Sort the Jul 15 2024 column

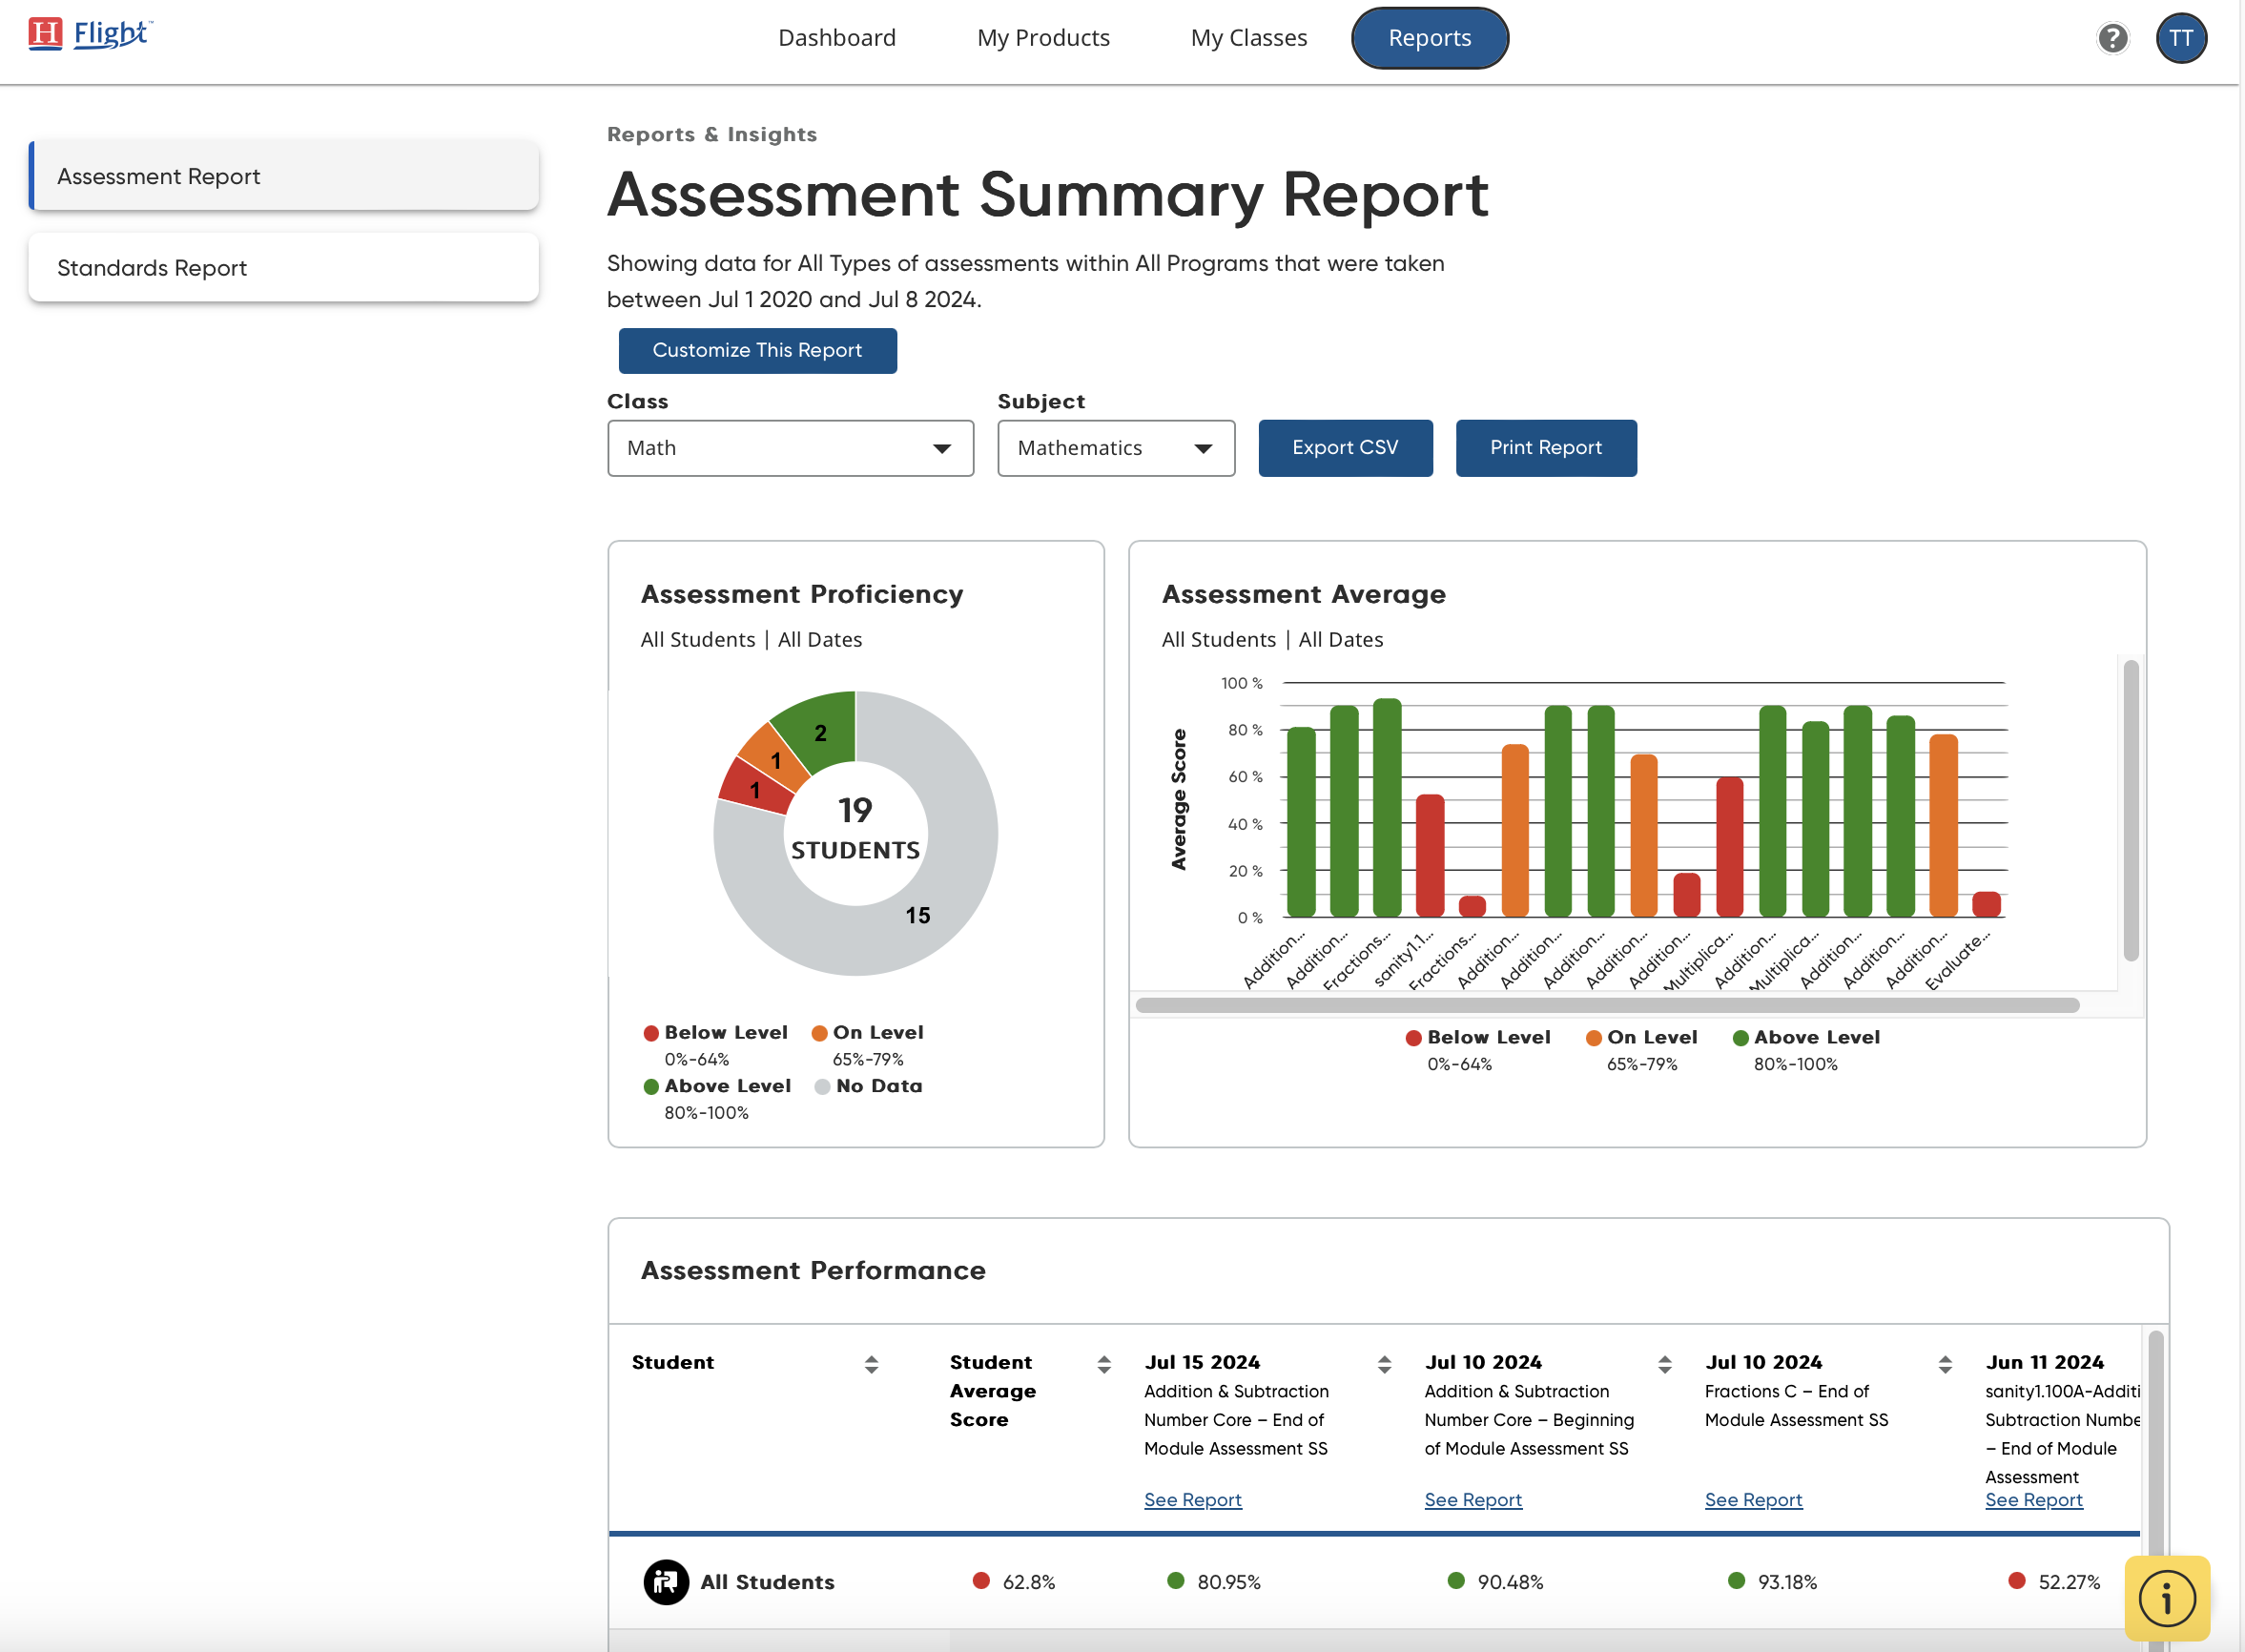pyautogui.click(x=1384, y=1364)
